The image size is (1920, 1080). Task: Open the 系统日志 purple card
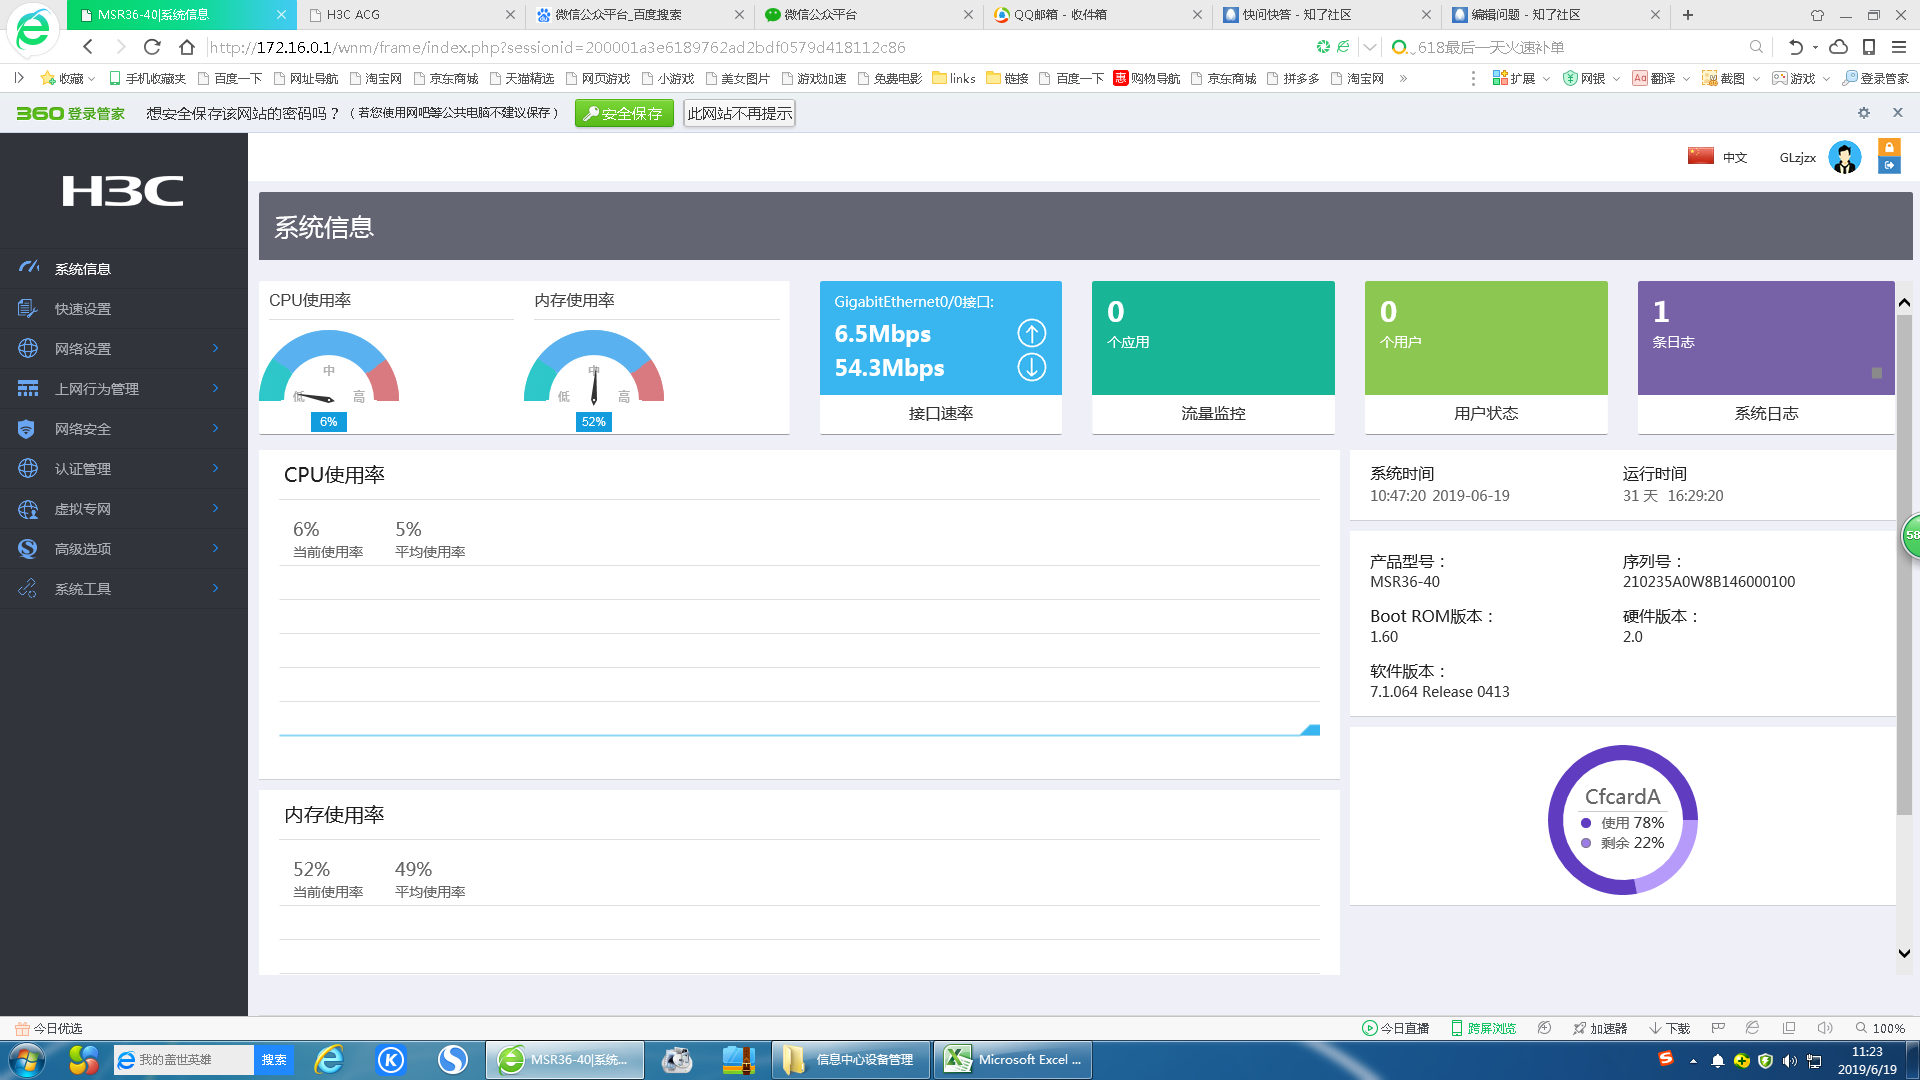pyautogui.click(x=1765, y=357)
